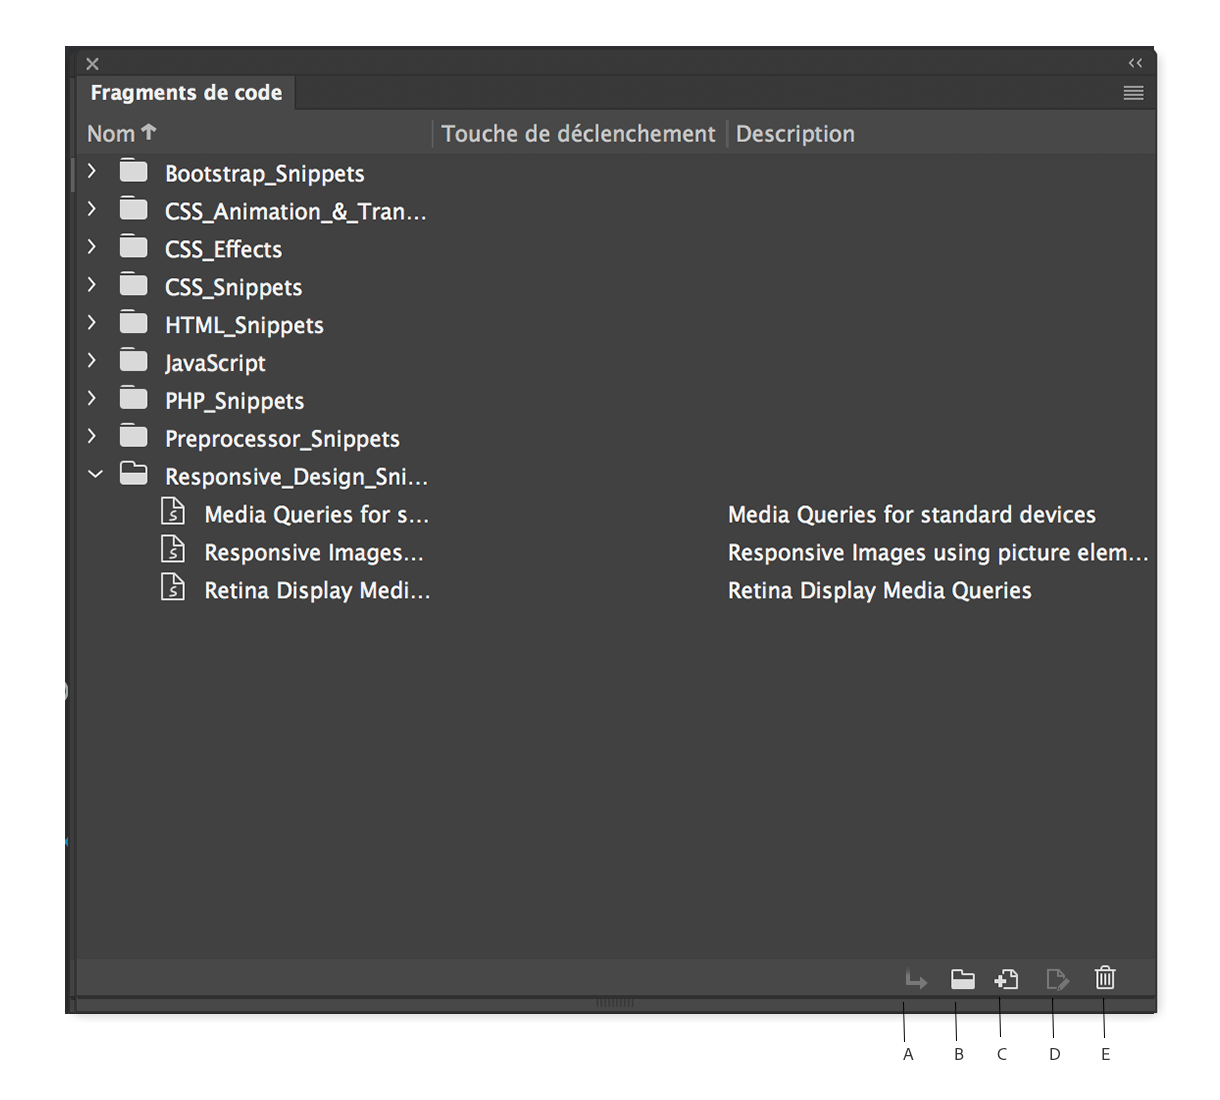Click the Touche de déclenchement column header
The image size is (1220, 1100).
[x=578, y=134]
